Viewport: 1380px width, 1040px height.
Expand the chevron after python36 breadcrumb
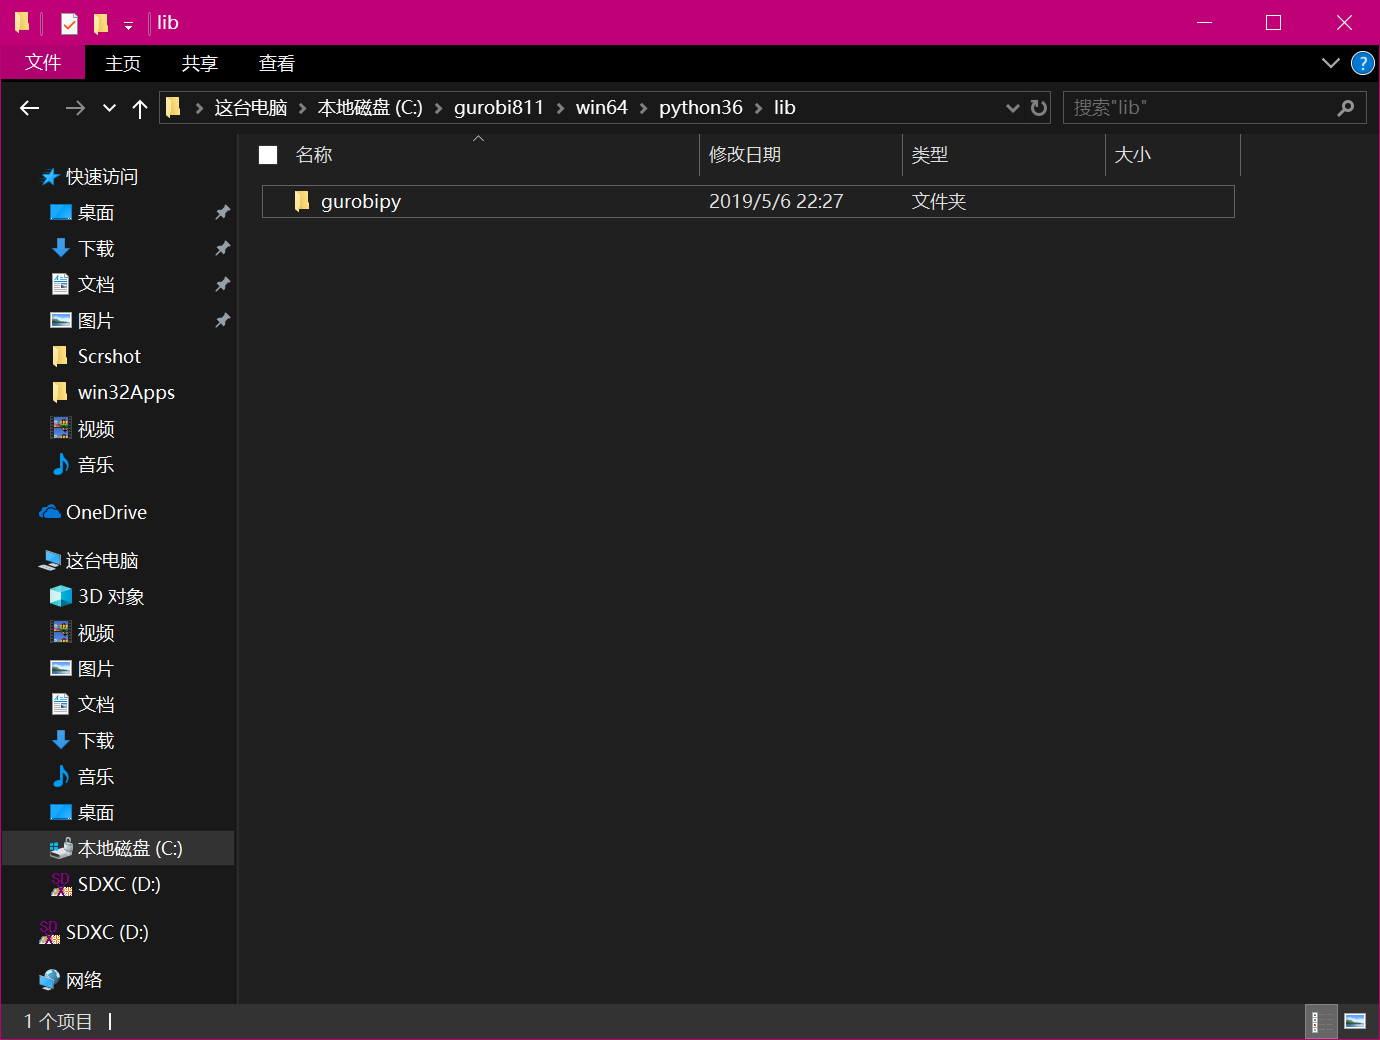pyautogui.click(x=759, y=108)
